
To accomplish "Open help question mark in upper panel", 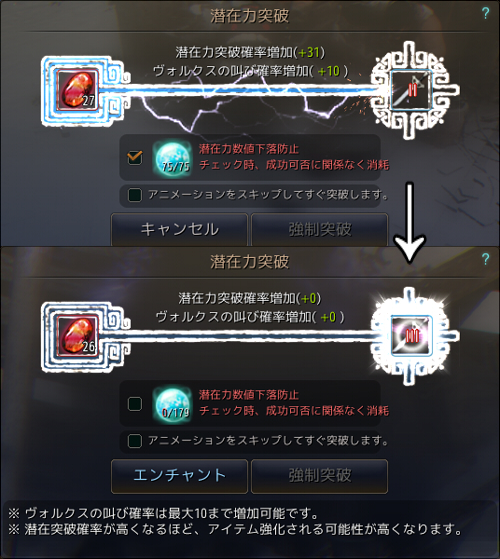I will tap(485, 14).
